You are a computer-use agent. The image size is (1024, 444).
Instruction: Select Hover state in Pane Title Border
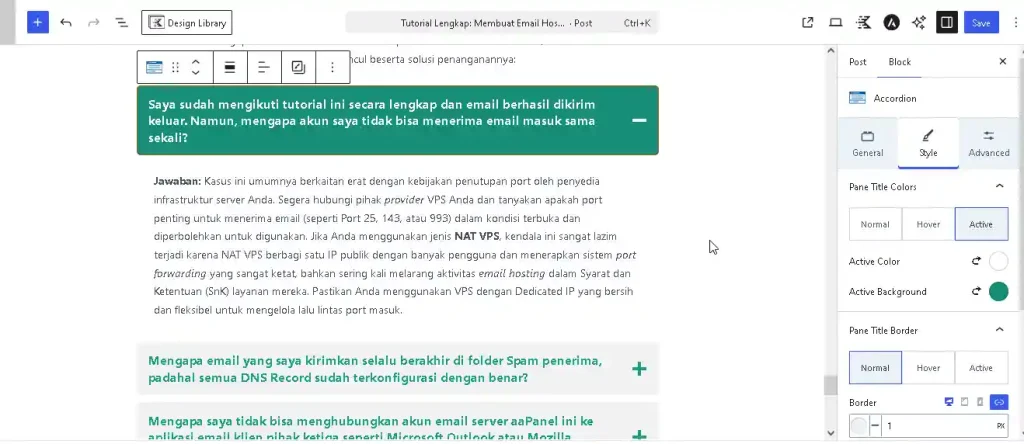pyautogui.click(x=928, y=368)
